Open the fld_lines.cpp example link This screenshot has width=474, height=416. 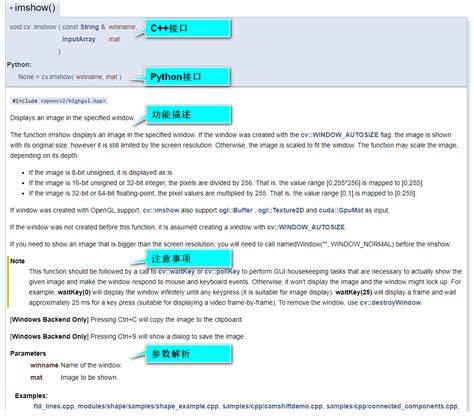point(54,406)
